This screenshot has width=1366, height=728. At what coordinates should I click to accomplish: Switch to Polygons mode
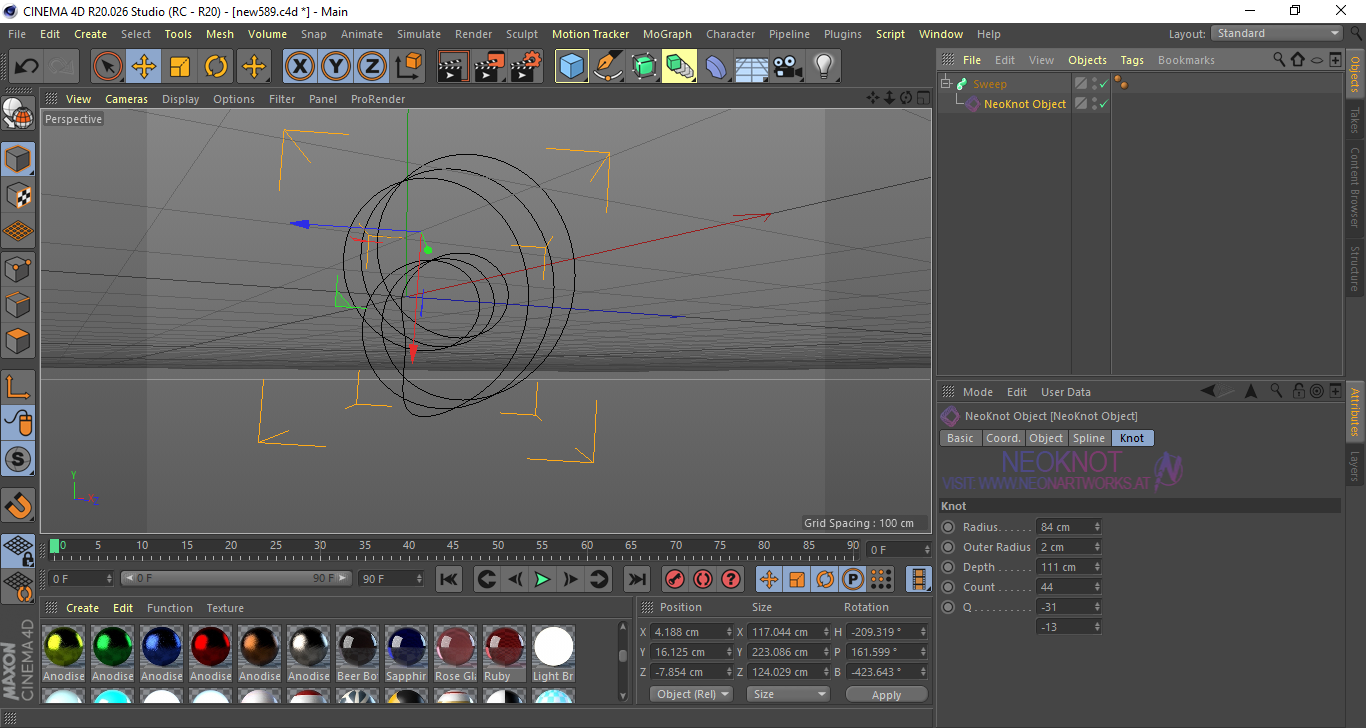click(18, 340)
